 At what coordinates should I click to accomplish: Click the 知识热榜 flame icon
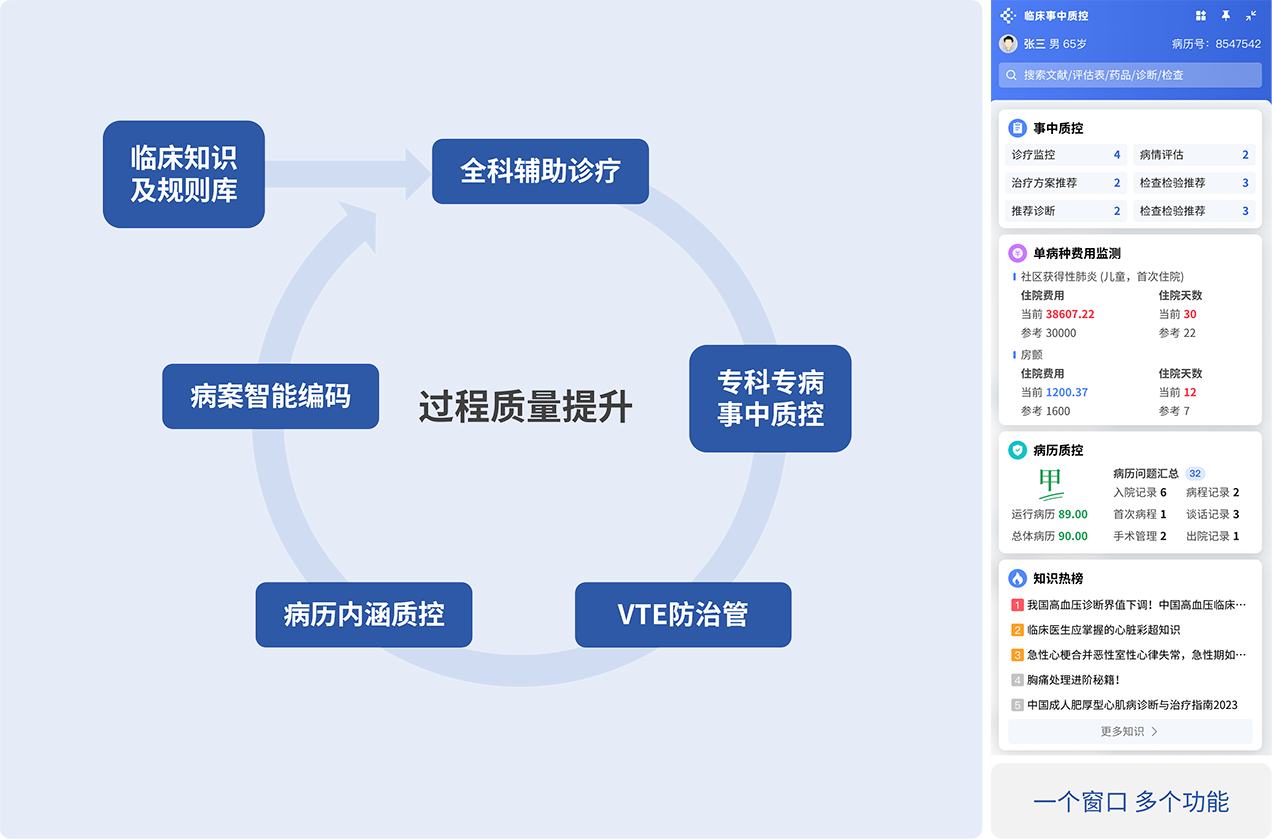point(1017,578)
